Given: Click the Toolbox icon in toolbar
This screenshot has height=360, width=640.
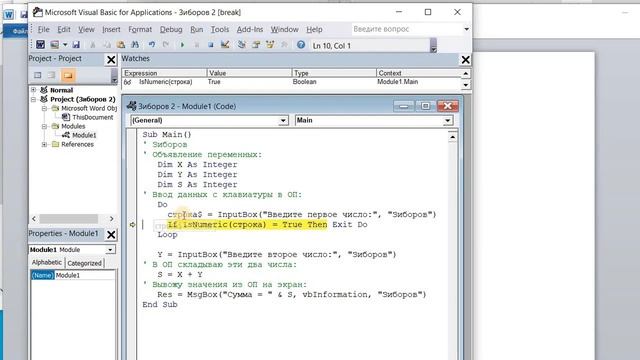Looking at the screenshot, I should pyautogui.click(x=284, y=44).
